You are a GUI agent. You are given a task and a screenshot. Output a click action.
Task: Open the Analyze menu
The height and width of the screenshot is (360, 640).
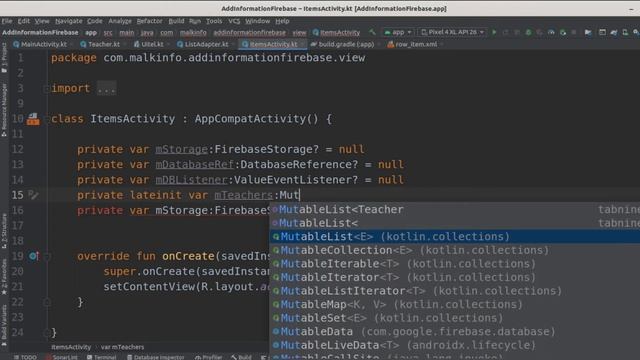[x=120, y=21]
